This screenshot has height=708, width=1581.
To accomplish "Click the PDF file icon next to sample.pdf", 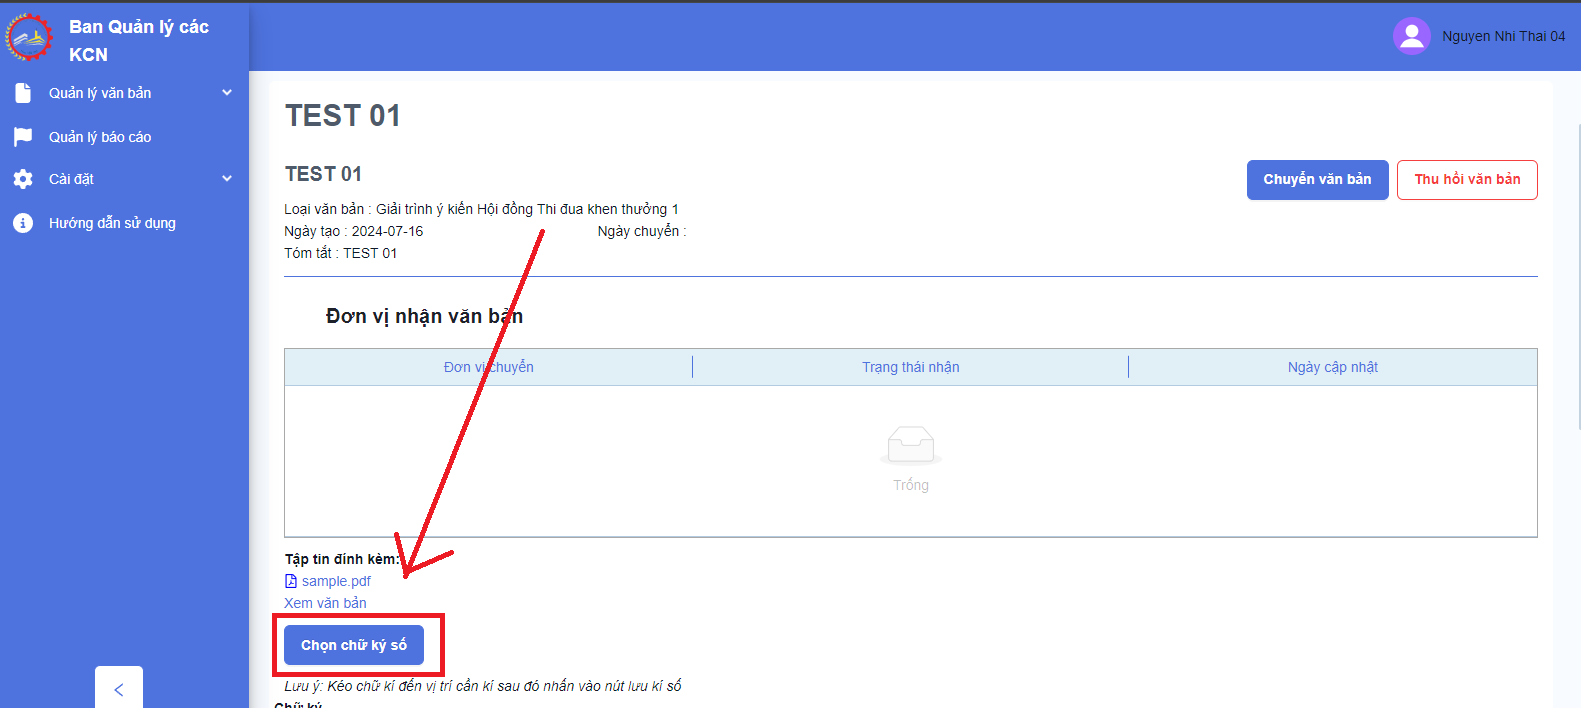I will click(291, 581).
